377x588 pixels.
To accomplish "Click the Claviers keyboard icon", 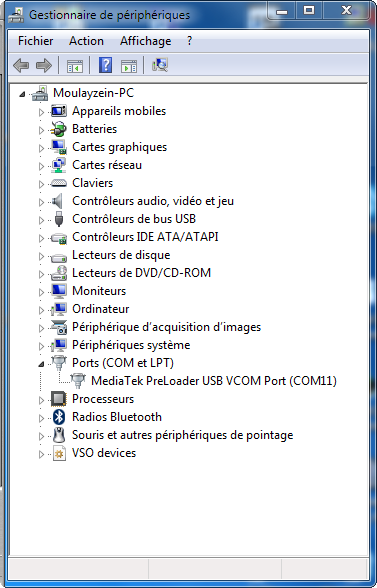I will [x=59, y=183].
